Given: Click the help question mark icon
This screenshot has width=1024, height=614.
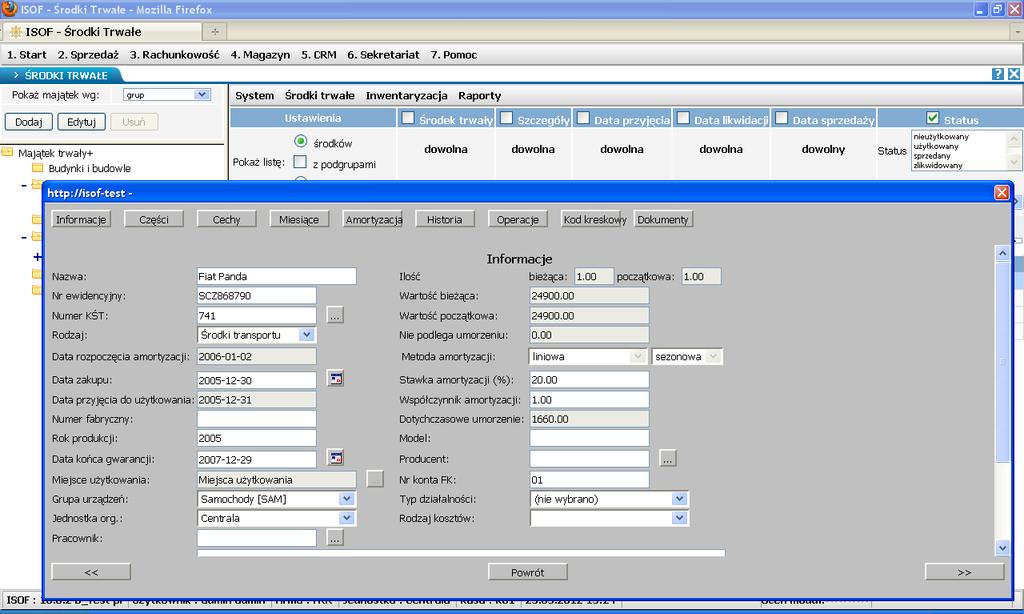Looking at the screenshot, I should 997,74.
